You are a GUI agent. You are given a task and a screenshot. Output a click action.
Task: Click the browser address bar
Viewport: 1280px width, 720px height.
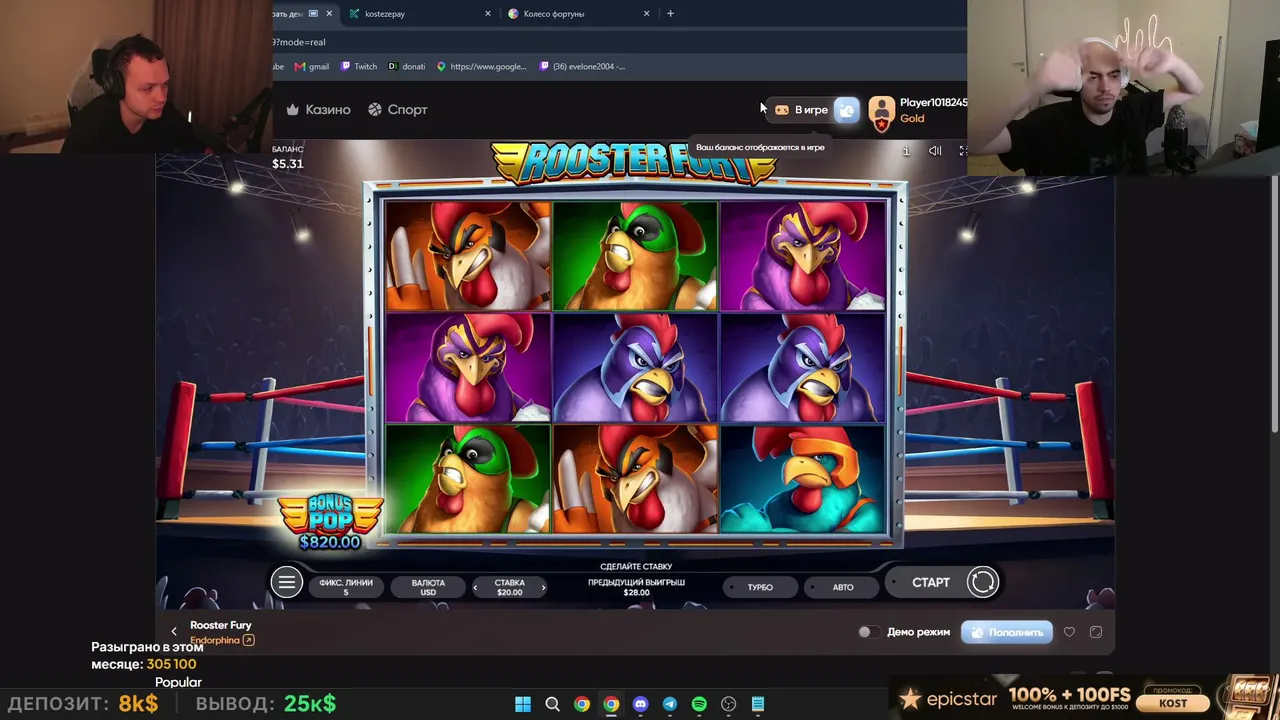[x=618, y=42]
